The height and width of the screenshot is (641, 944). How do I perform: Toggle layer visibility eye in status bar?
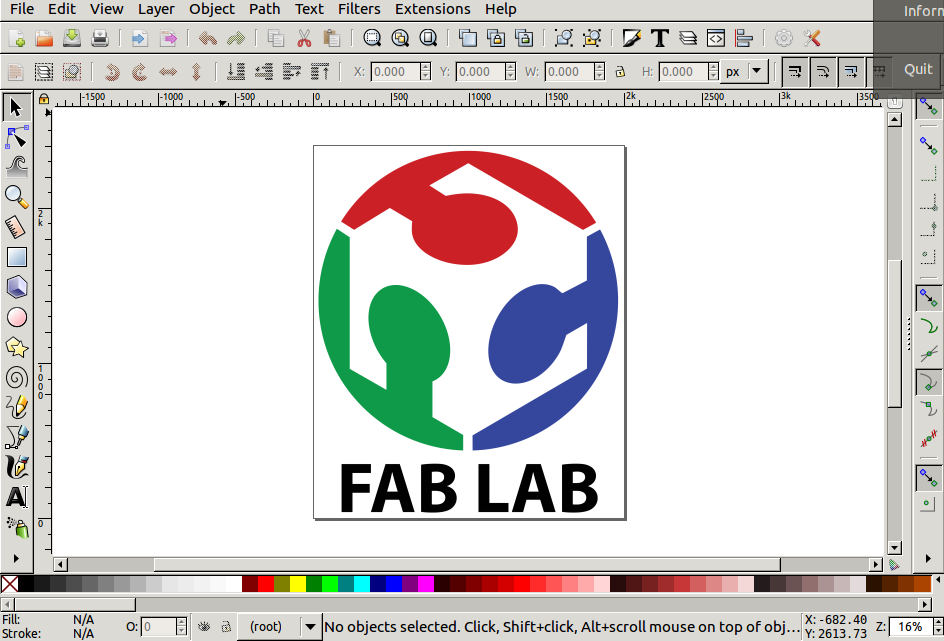pos(204,627)
